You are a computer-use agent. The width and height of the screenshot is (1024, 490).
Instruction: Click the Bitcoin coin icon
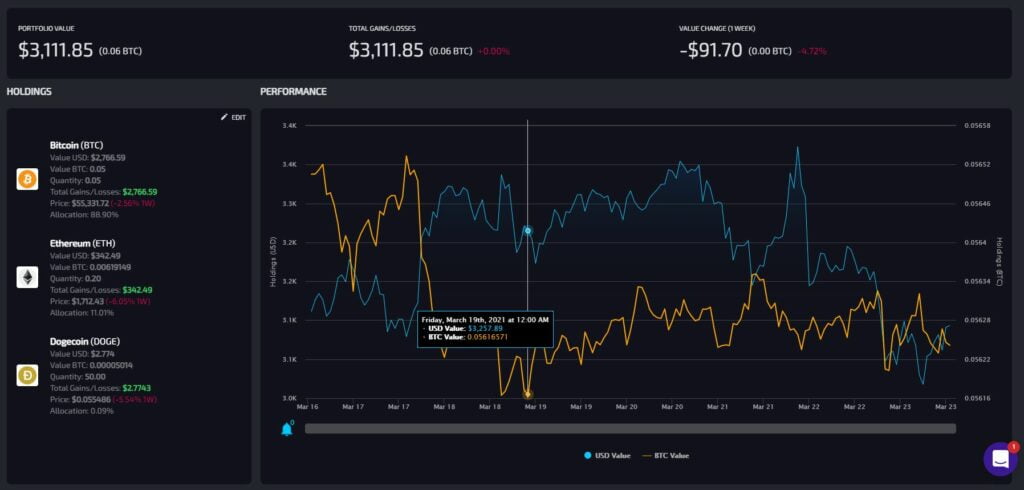pyautogui.click(x=27, y=179)
